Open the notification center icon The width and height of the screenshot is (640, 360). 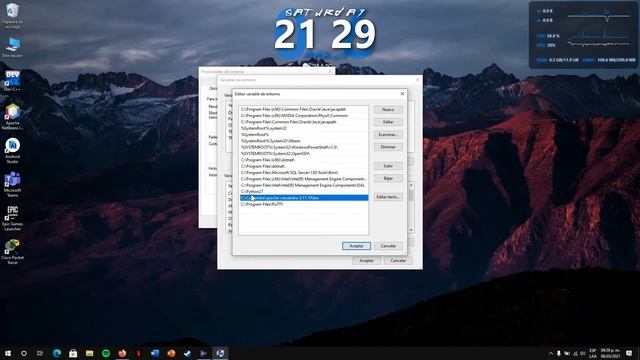point(629,353)
